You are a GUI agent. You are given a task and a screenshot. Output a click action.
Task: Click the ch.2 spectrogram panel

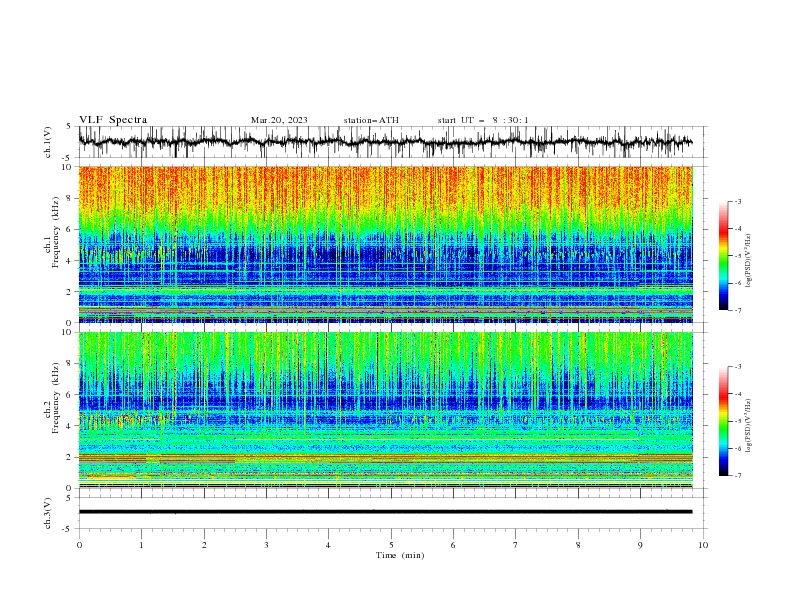(x=385, y=410)
